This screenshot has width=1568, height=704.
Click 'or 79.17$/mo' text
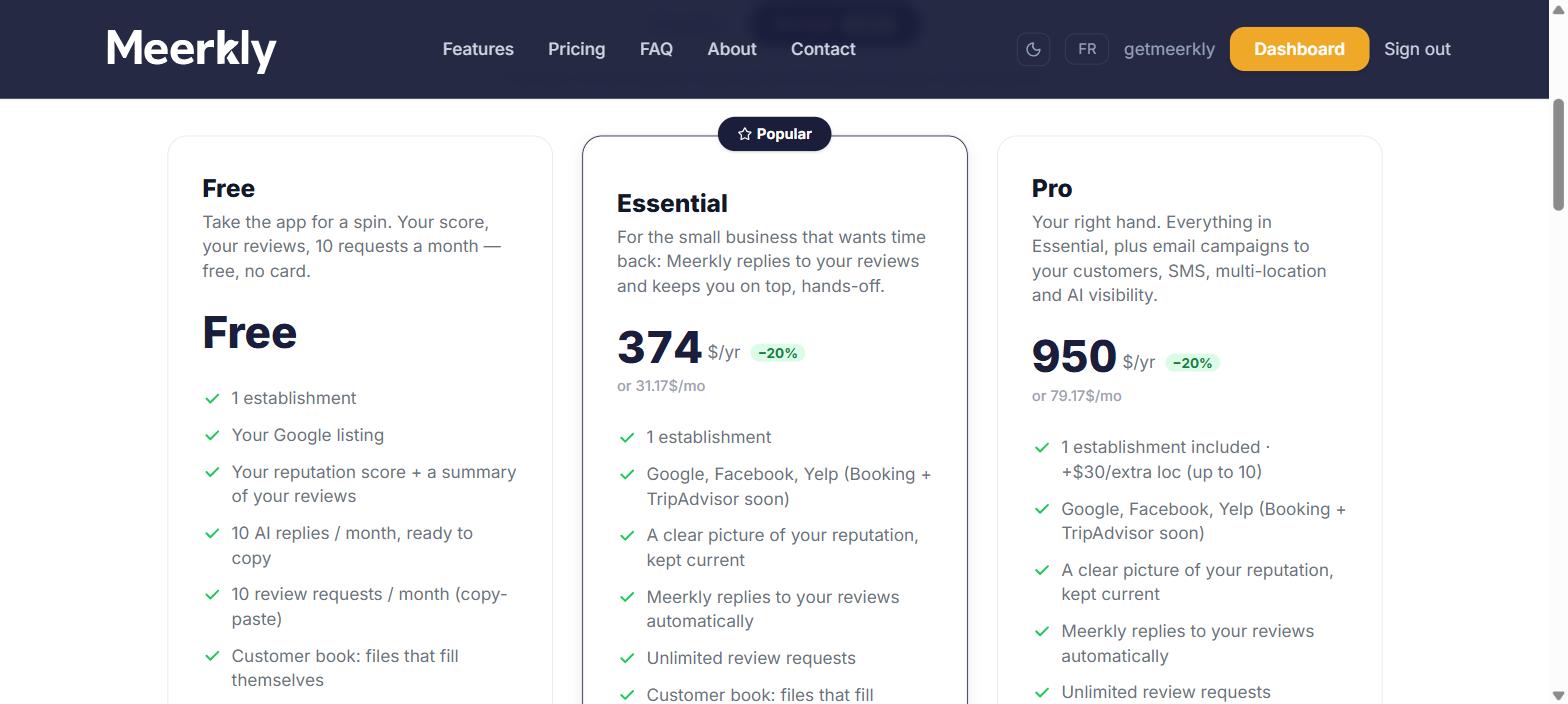point(1076,396)
